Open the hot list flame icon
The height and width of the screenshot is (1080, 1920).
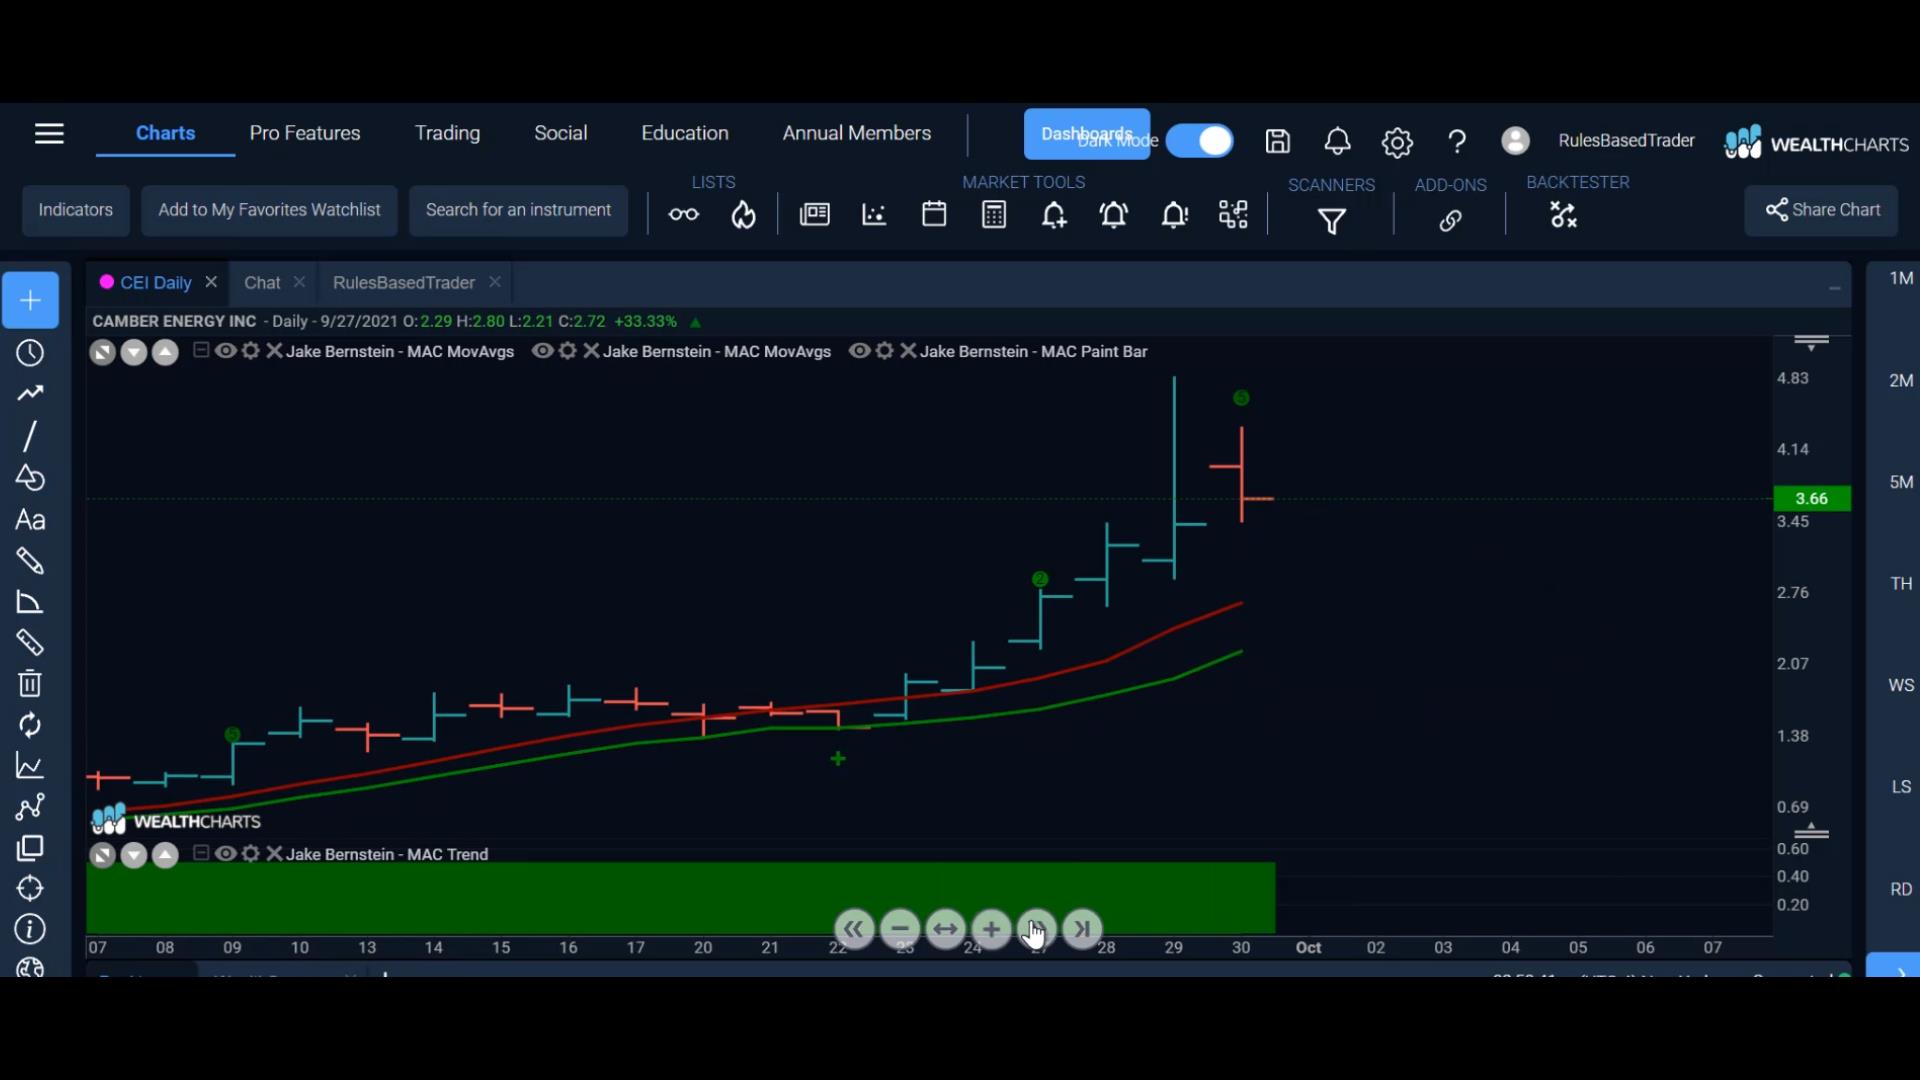click(743, 214)
